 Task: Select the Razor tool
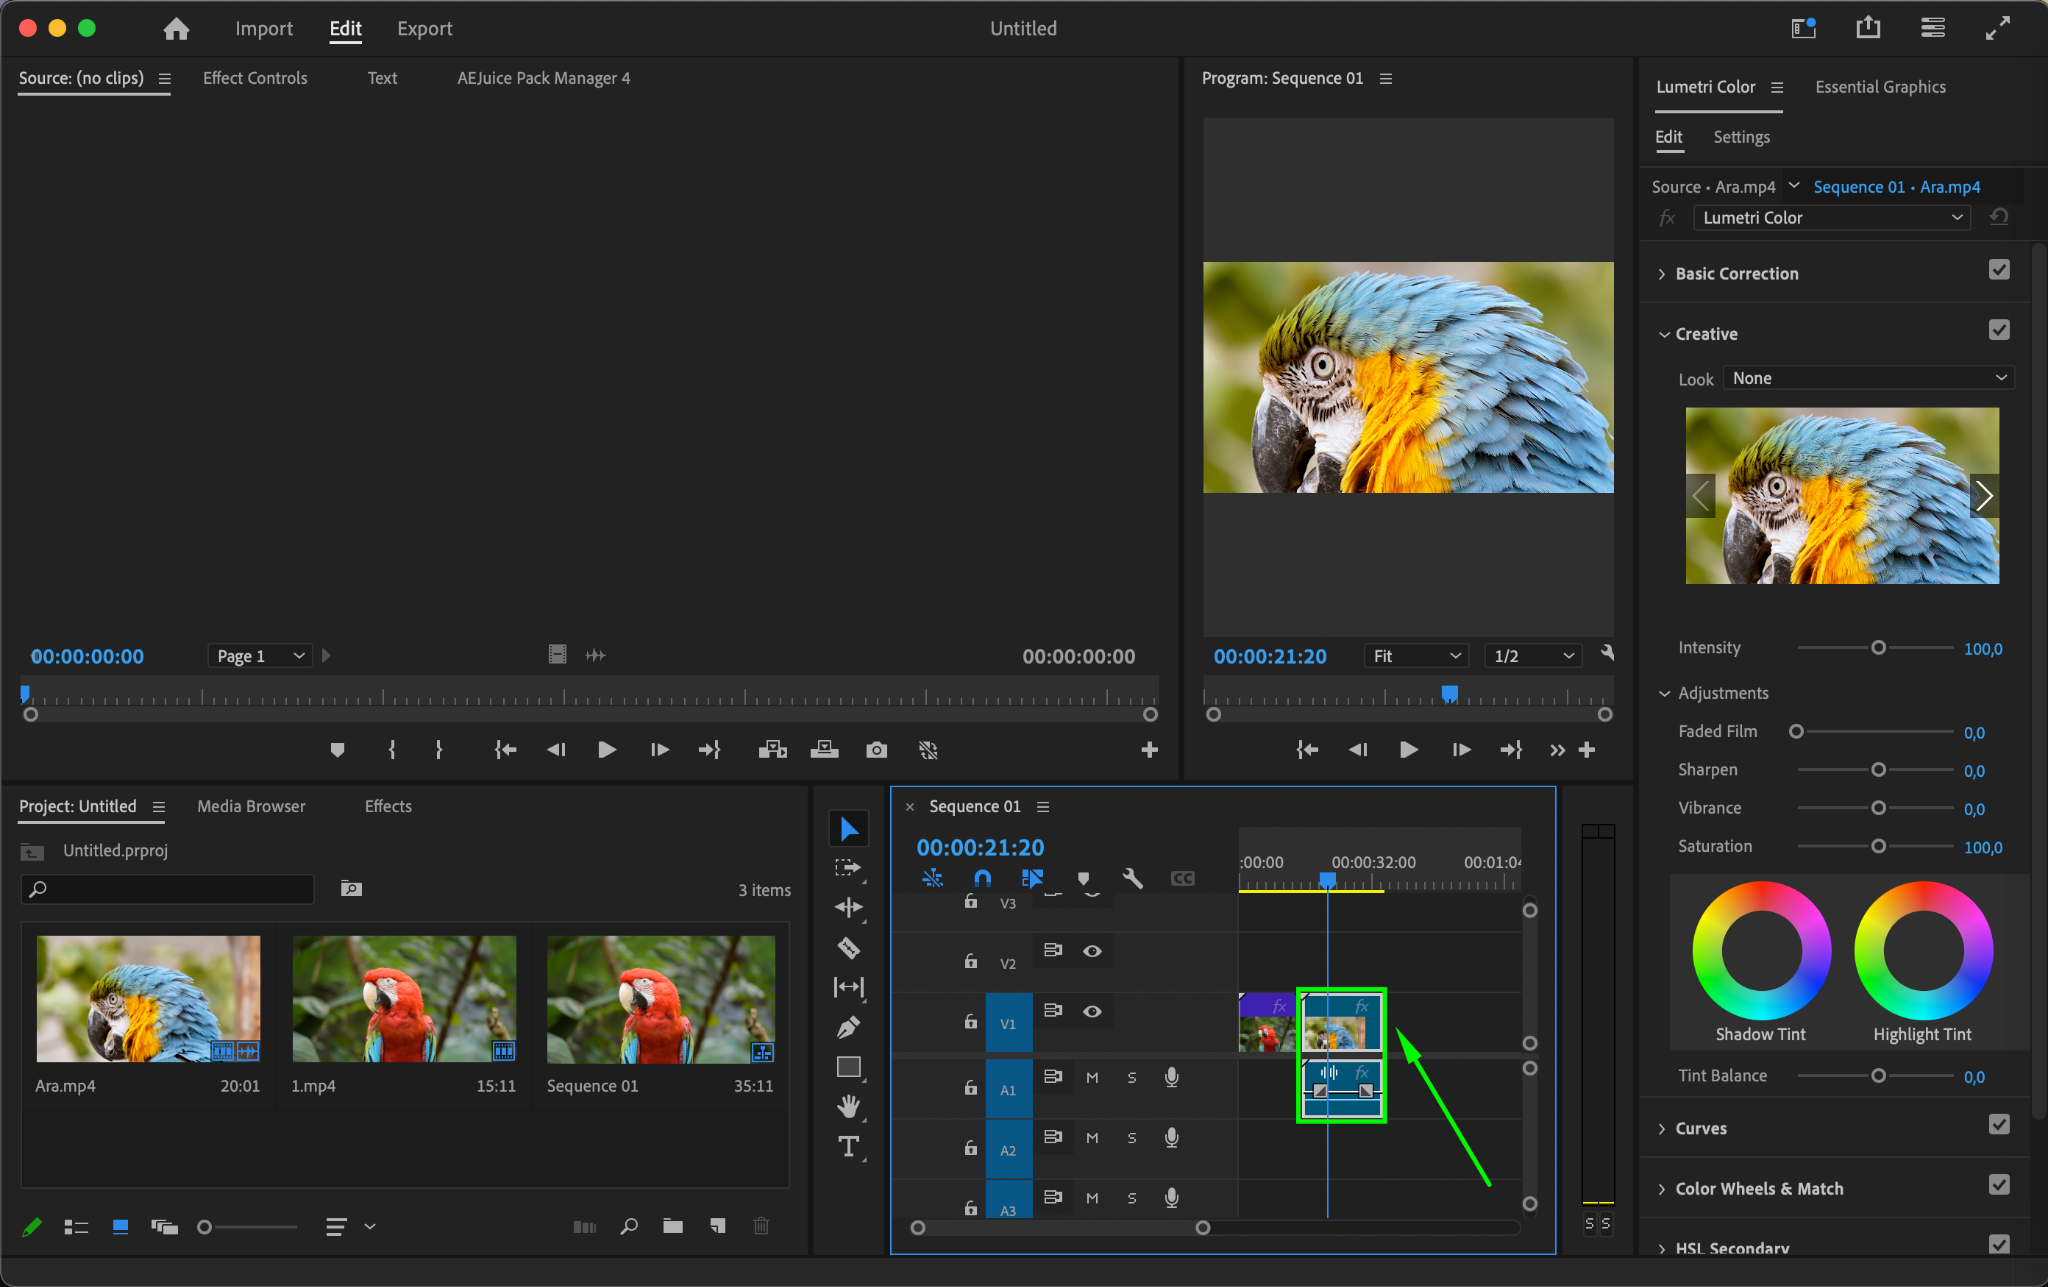point(848,947)
